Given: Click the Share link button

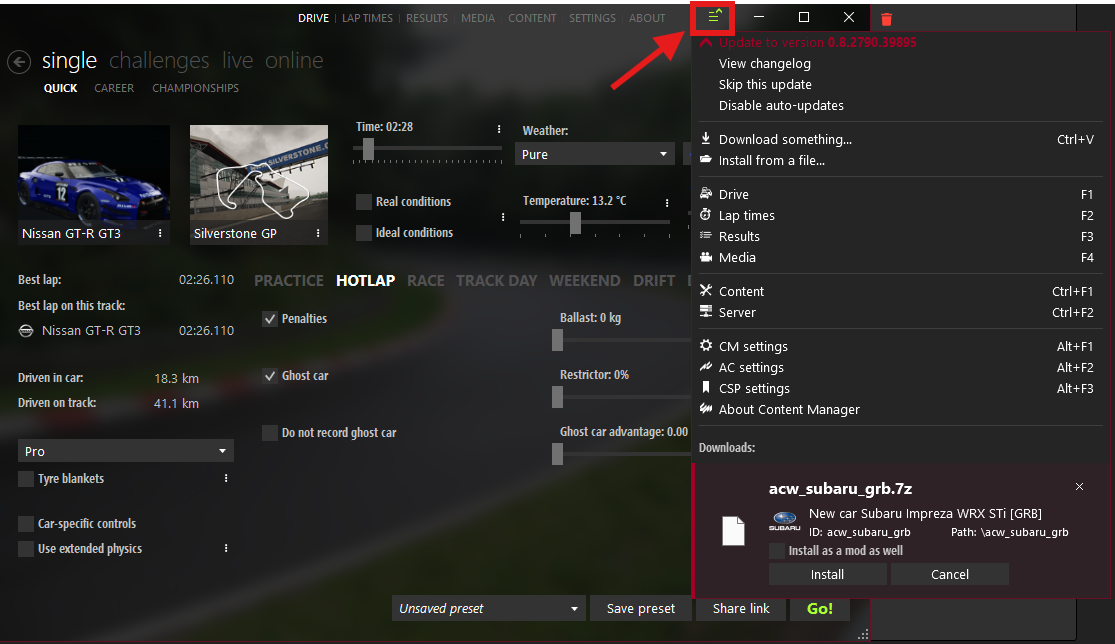Looking at the screenshot, I should (741, 608).
